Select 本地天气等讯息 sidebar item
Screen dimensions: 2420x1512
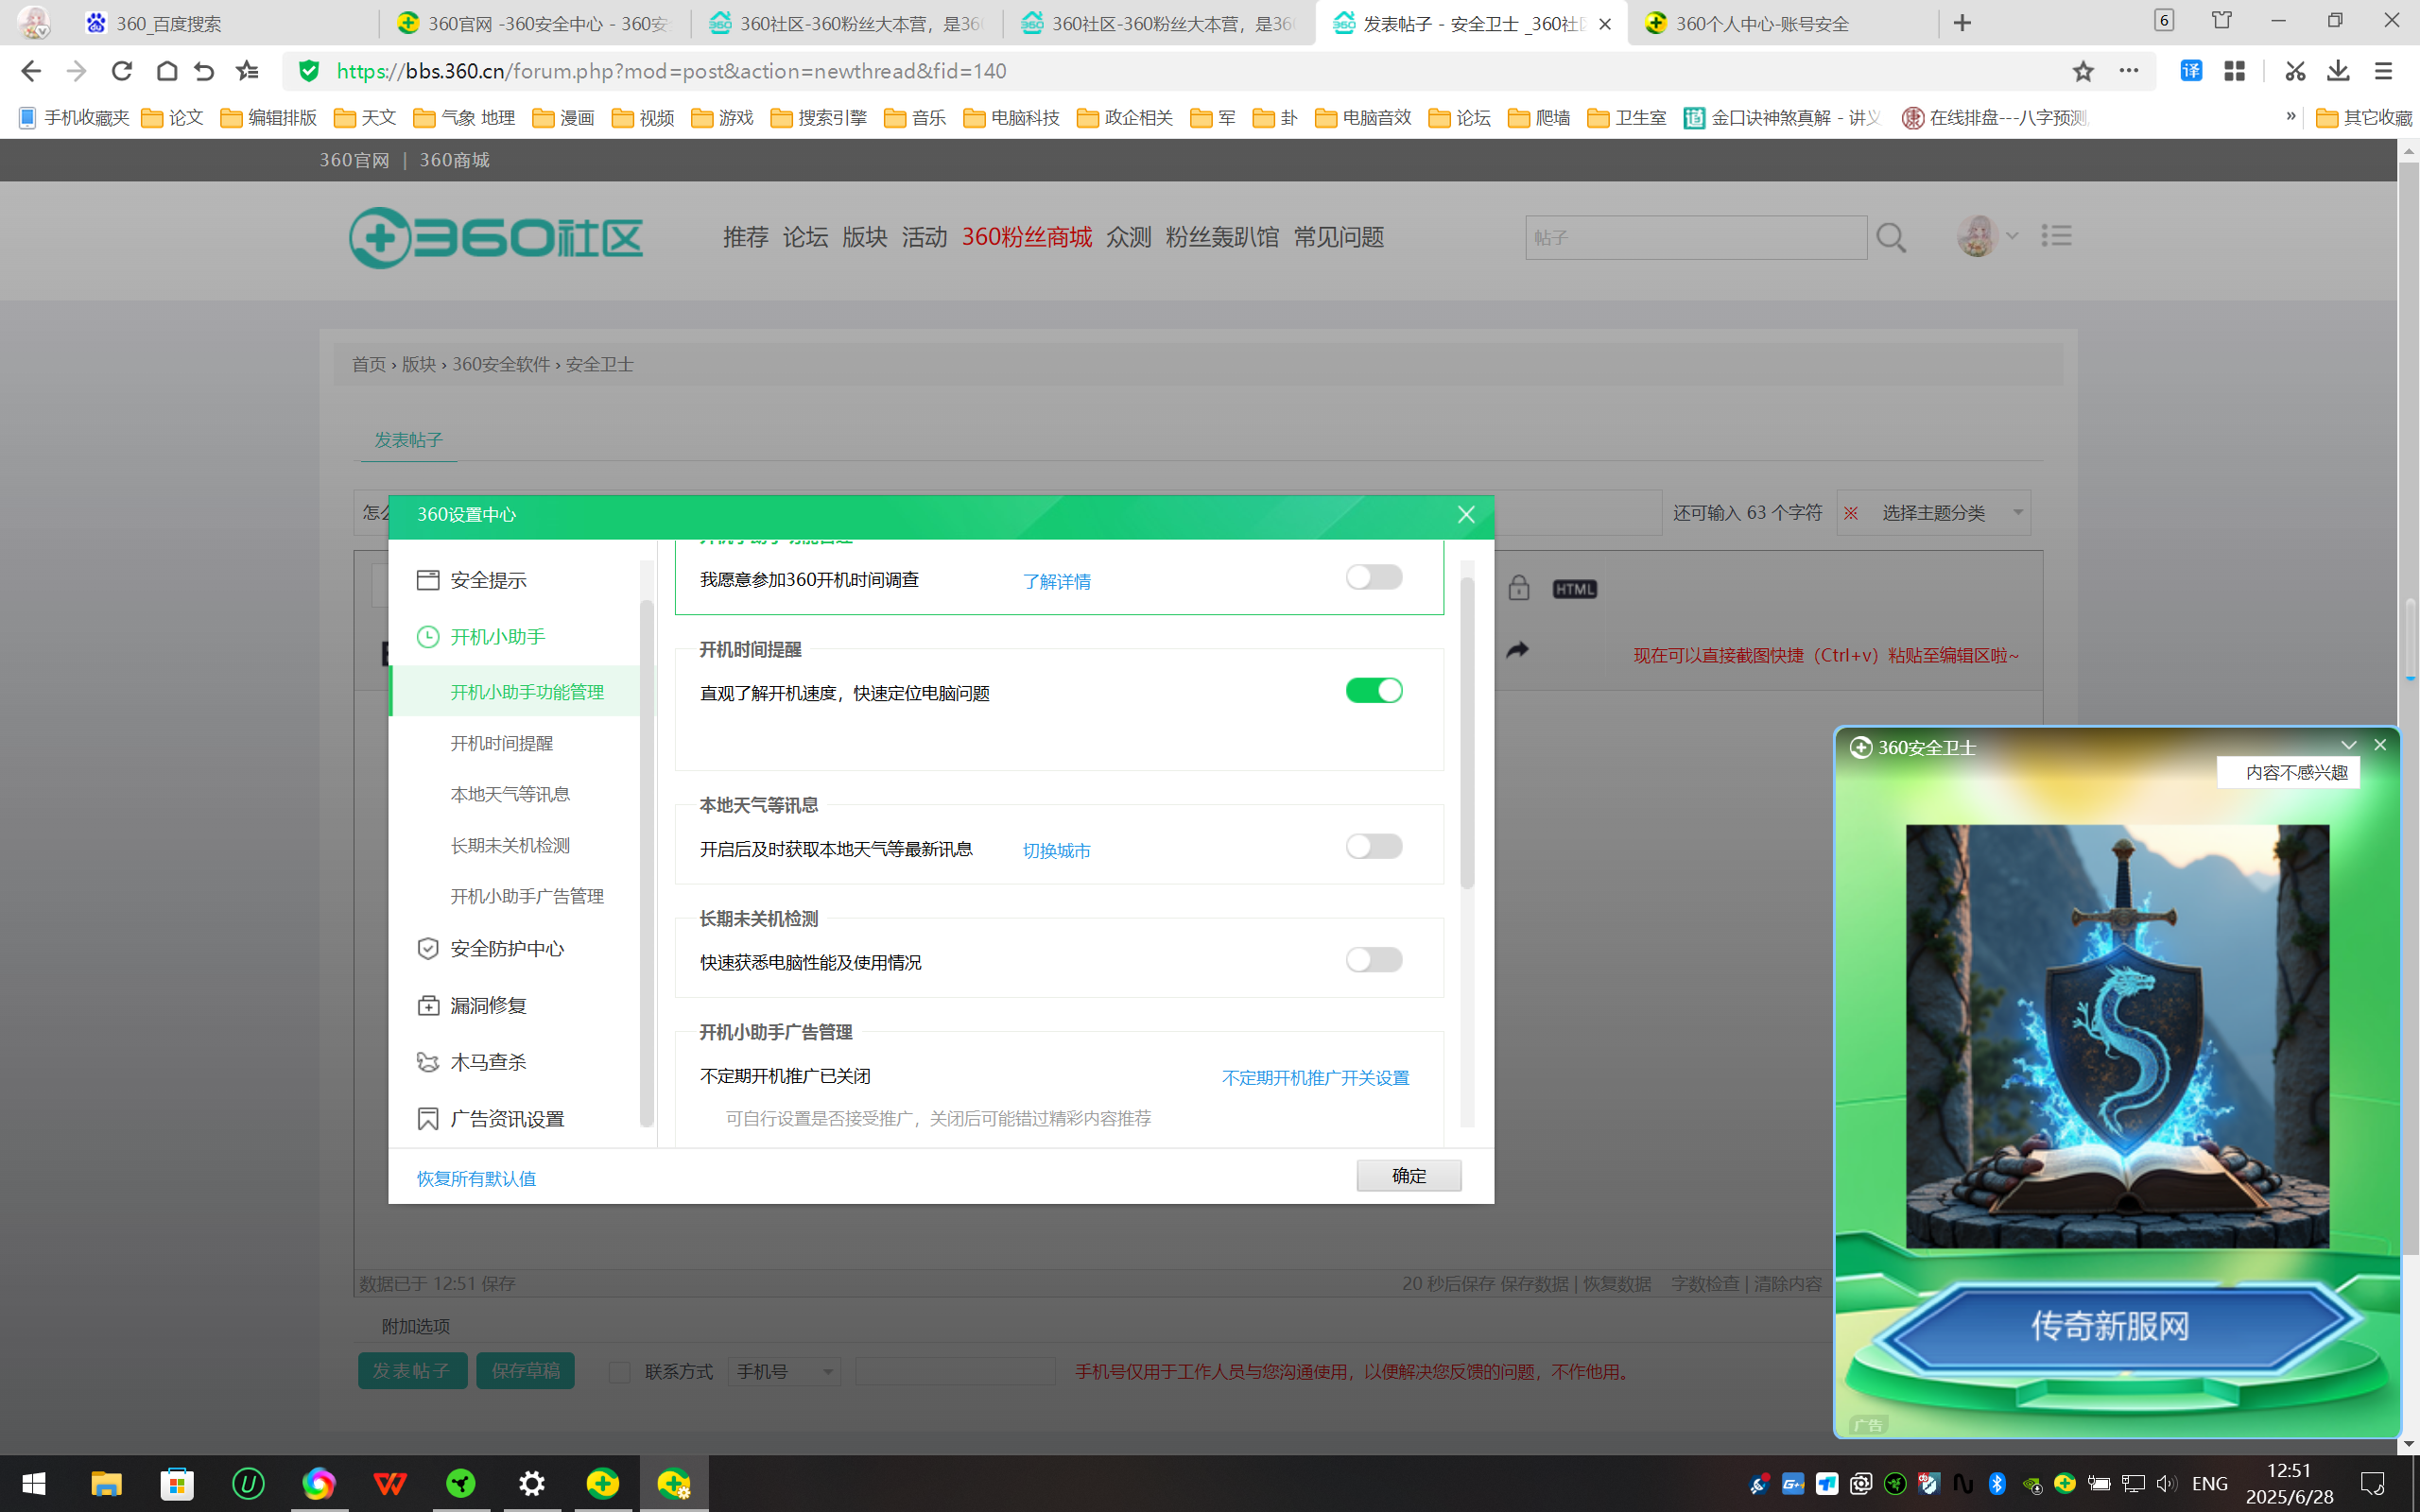click(510, 794)
